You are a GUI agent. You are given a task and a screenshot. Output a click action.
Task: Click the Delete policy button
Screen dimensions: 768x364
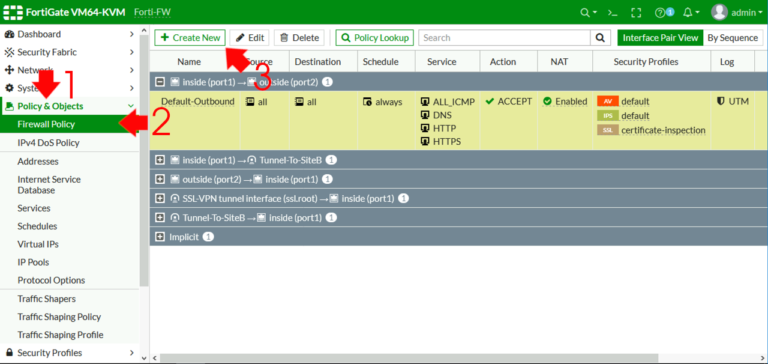[299, 38]
